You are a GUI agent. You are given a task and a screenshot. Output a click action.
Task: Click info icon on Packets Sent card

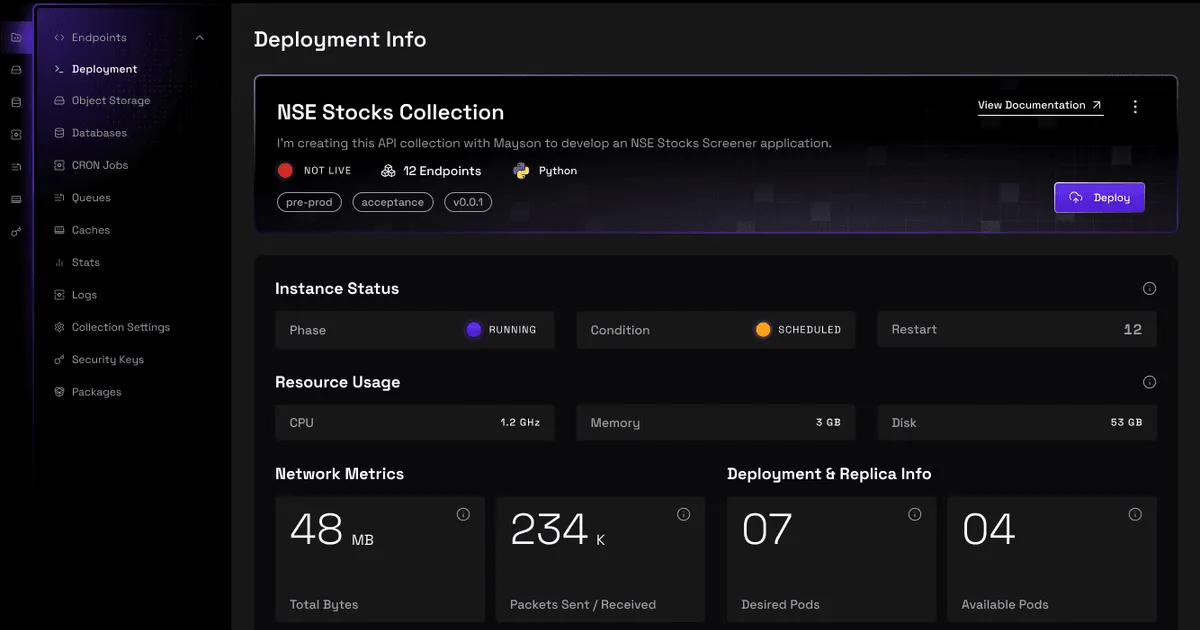[x=683, y=515]
